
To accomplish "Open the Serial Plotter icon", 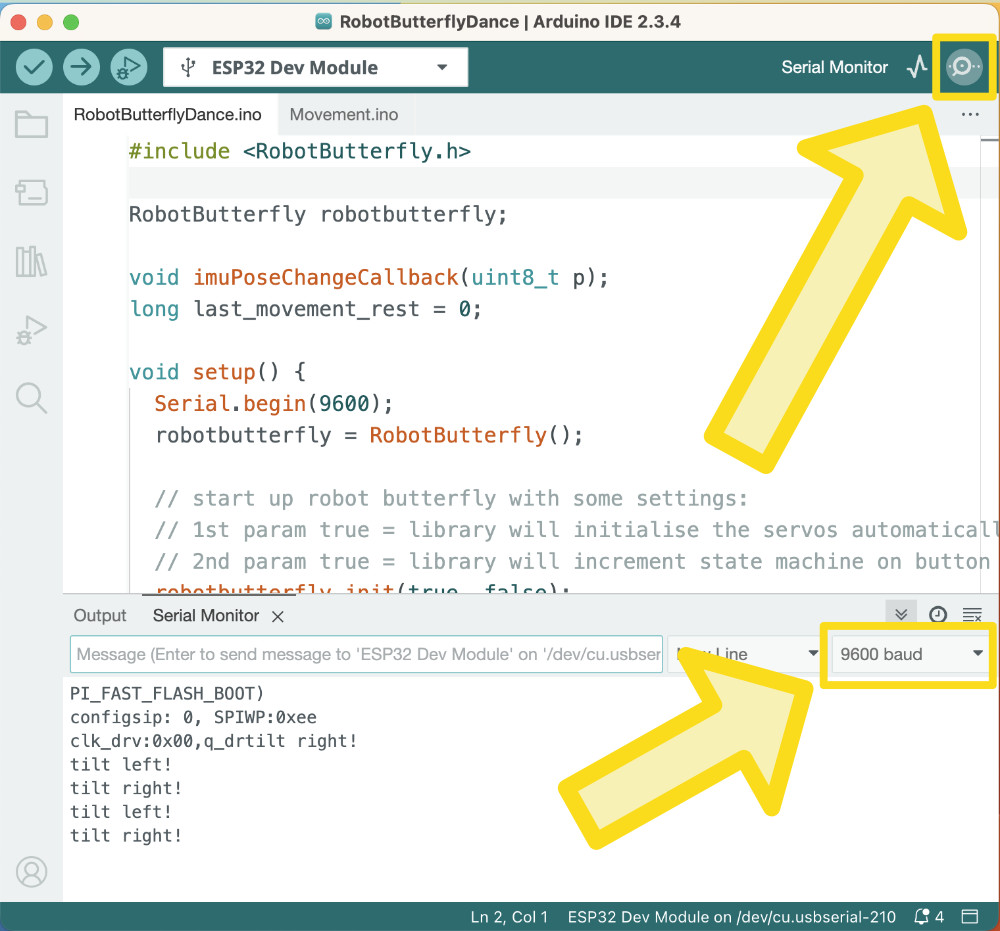I will (917, 66).
